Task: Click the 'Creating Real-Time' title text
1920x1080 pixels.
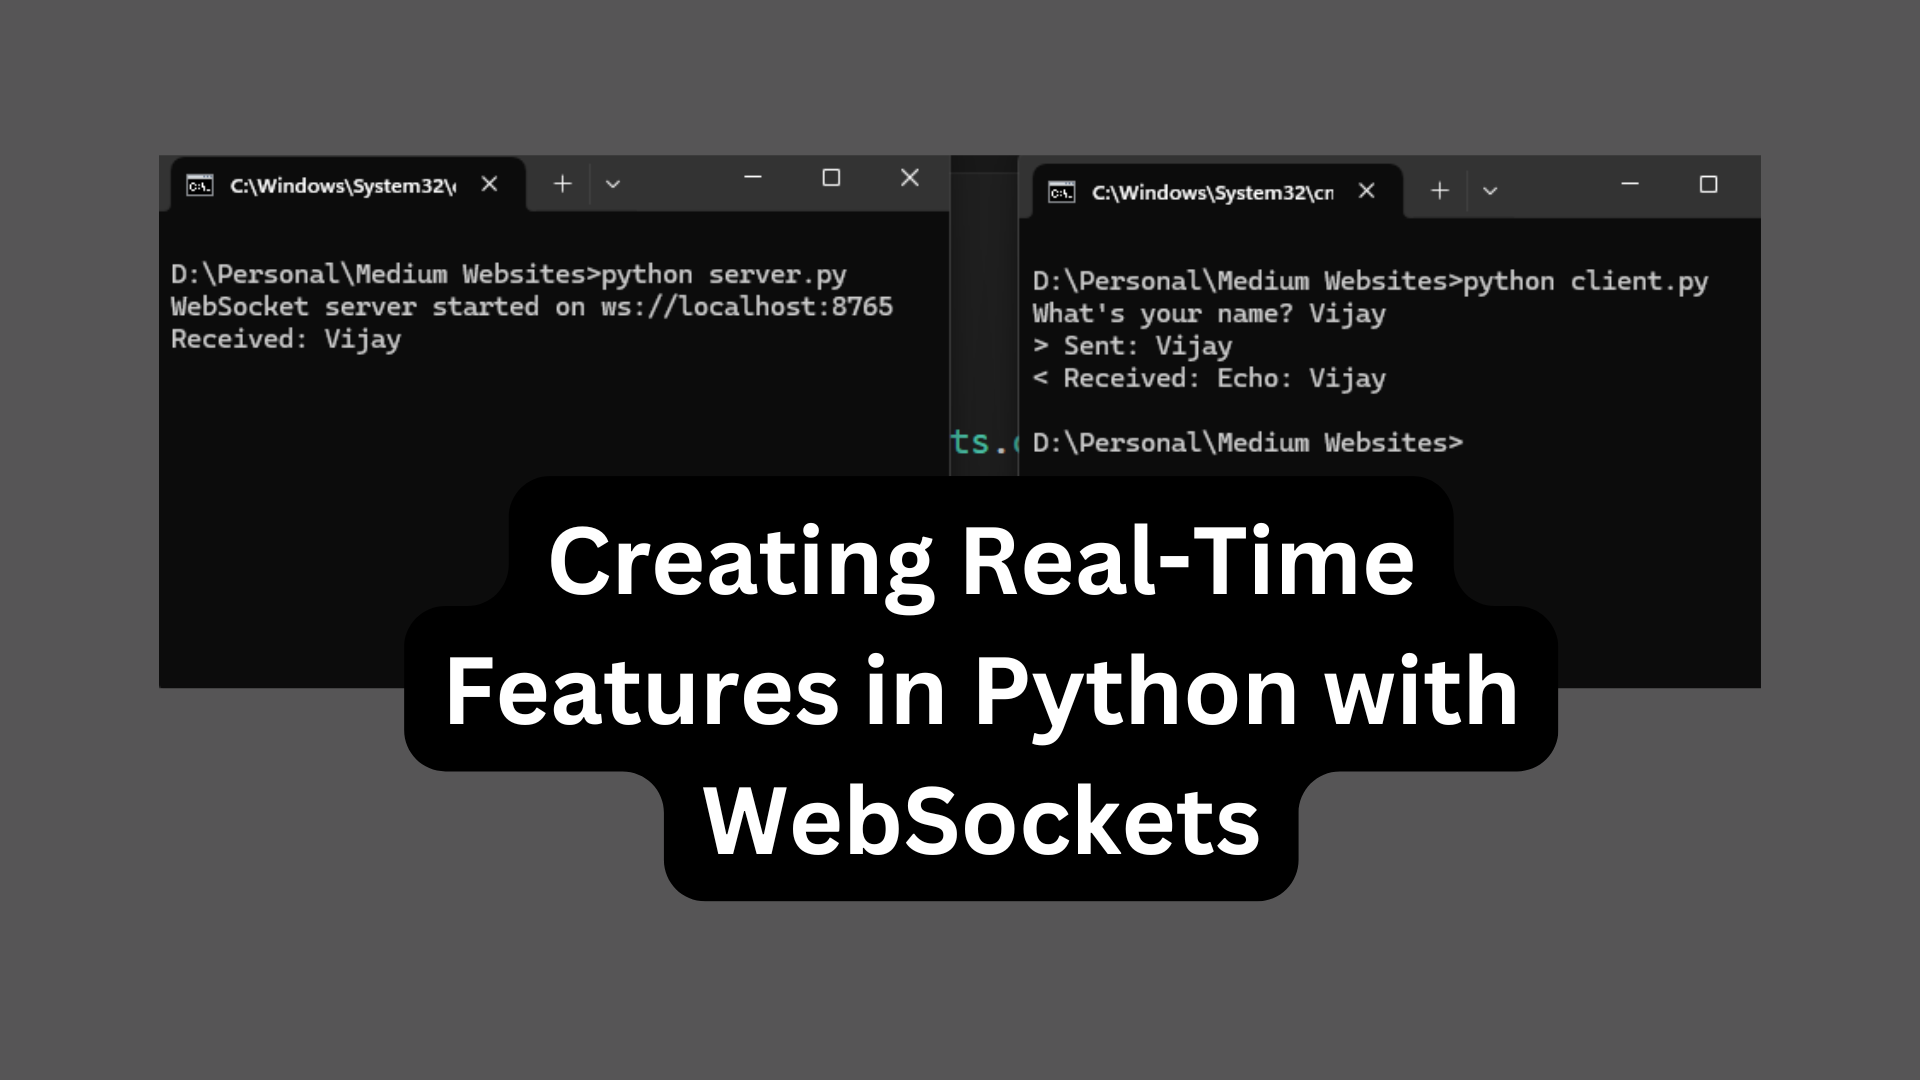Action: click(981, 562)
